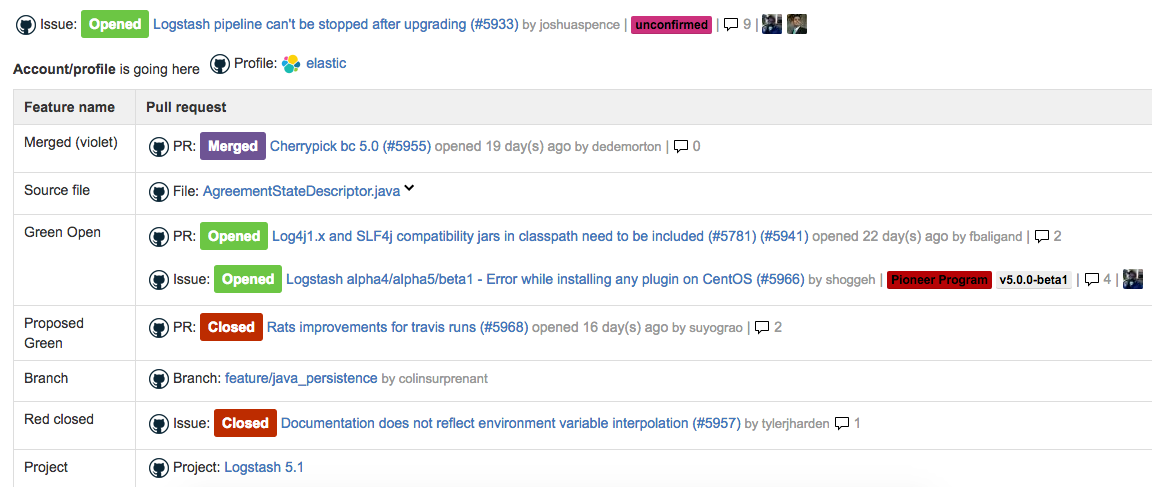This screenshot has height=487, width=1152.
Task: Click GitHub icon in Merged PR row
Action: coord(159,147)
